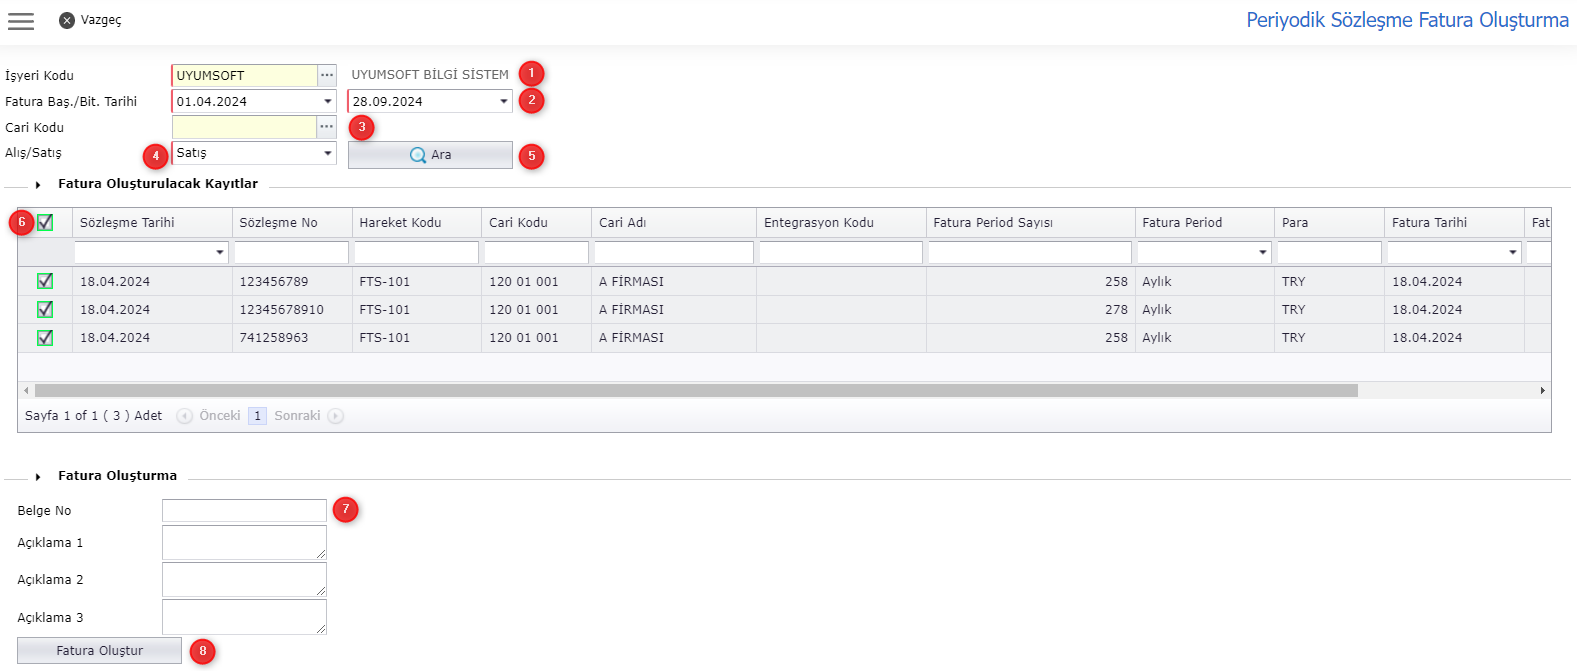
Task: Open Alış/Satış dropdown showing Satış
Action: click(328, 153)
